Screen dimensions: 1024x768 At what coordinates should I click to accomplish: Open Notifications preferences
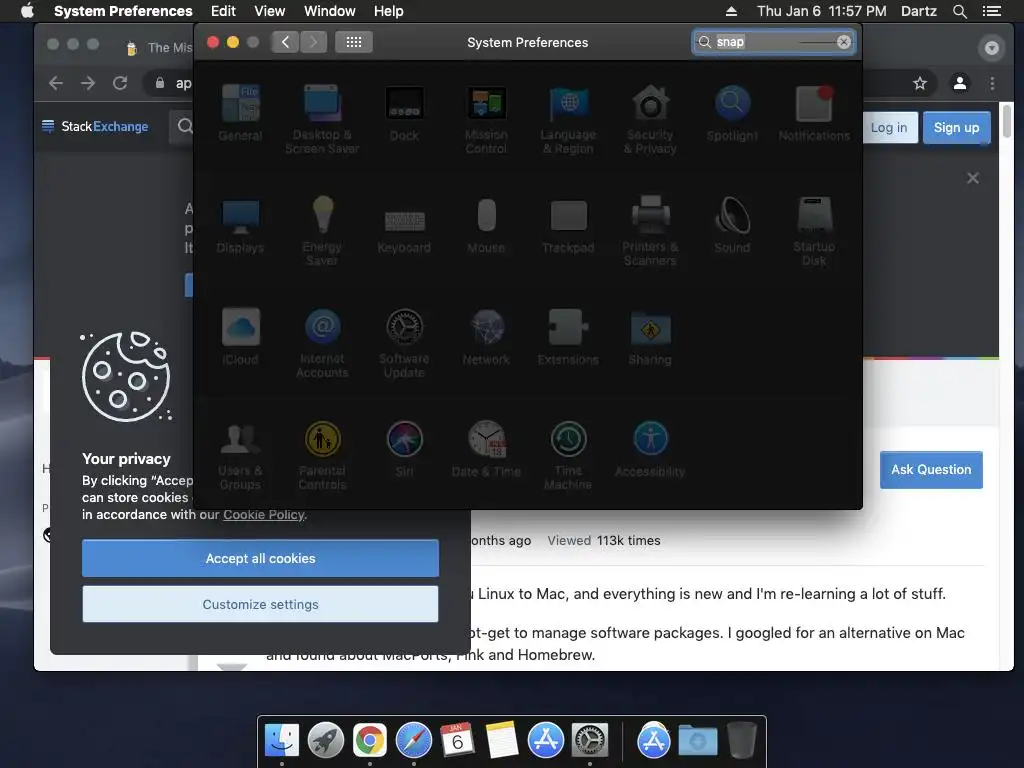click(x=814, y=113)
